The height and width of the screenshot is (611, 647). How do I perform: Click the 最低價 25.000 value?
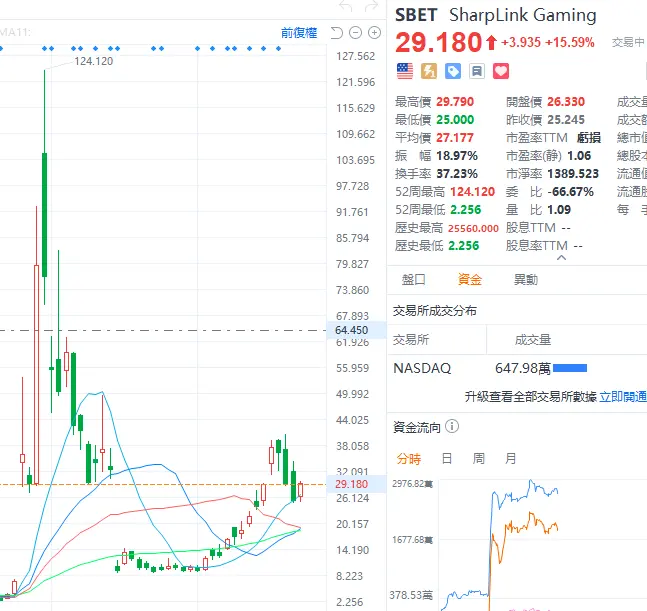pos(455,120)
